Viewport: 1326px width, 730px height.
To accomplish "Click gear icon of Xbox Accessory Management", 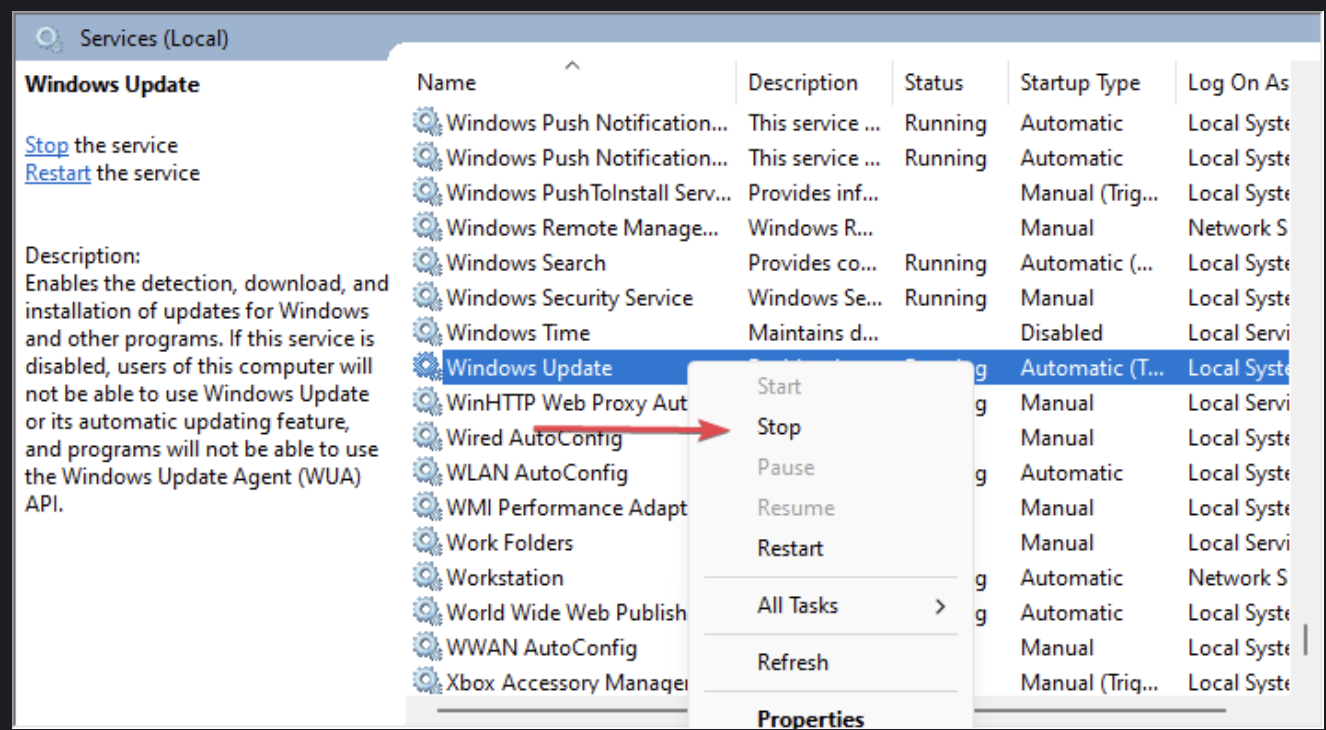I will coord(427,682).
